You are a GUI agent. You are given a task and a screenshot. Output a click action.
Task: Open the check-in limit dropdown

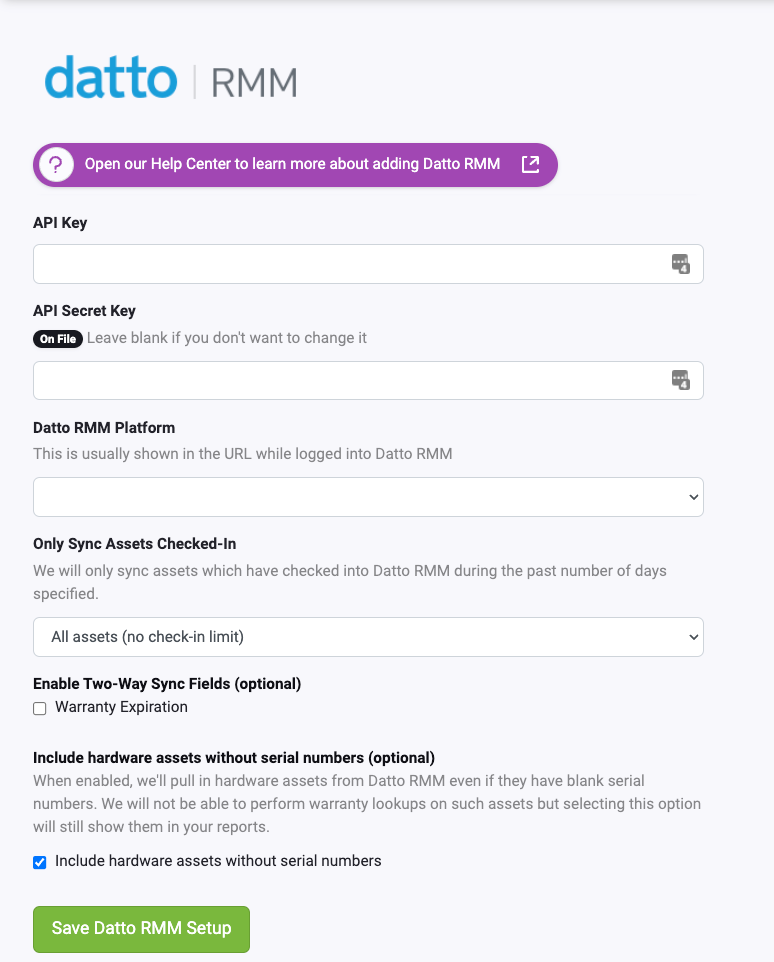367,636
